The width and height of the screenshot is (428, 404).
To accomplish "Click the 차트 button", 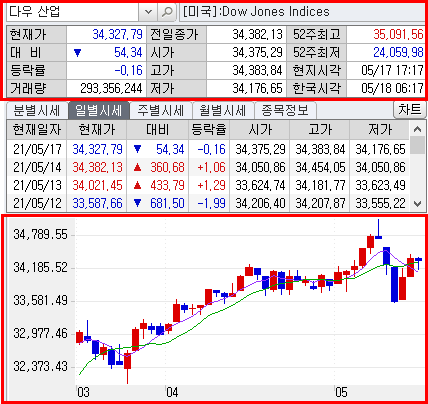I will click(410, 110).
